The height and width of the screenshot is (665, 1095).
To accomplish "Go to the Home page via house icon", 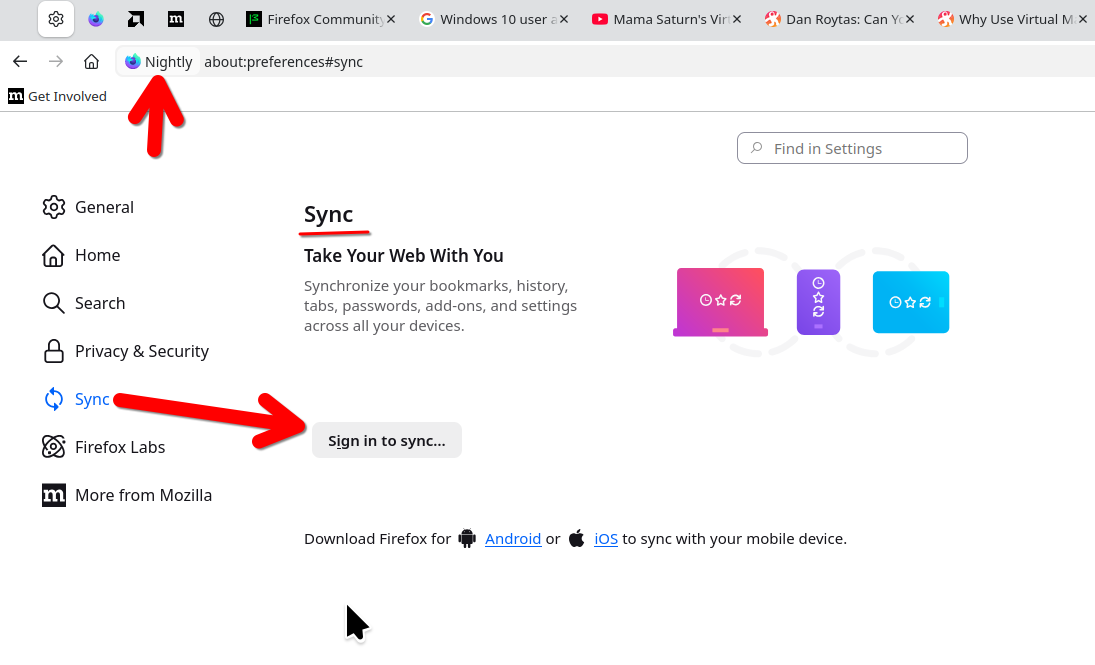I will point(91,62).
